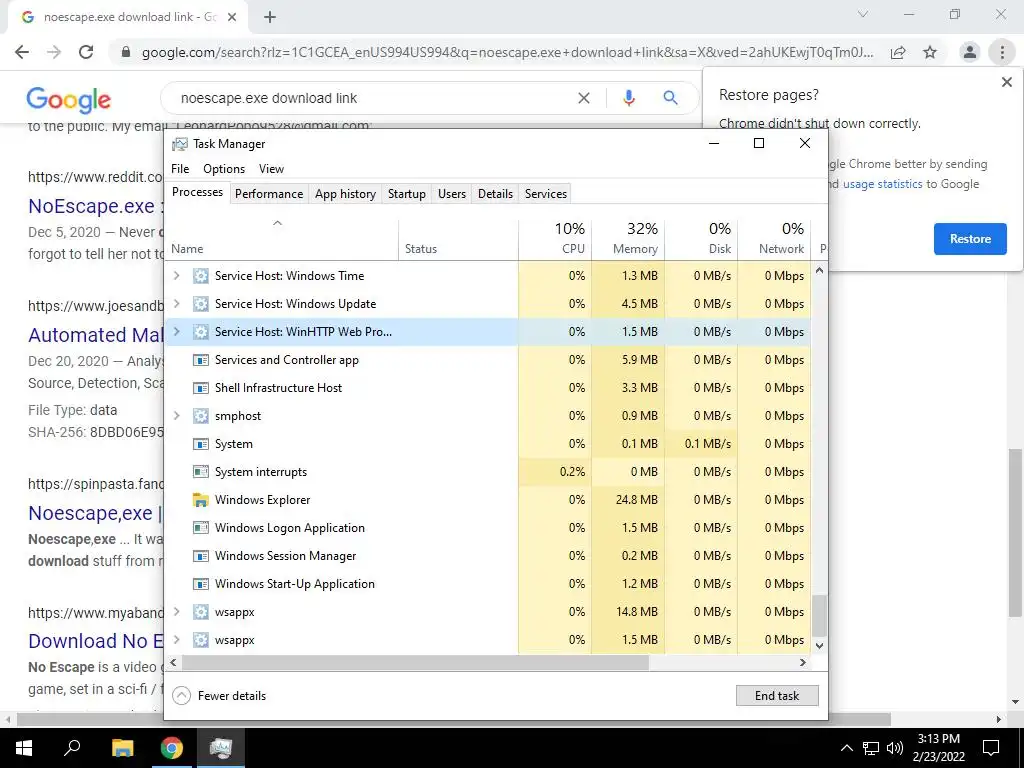Open the Chrome share page icon
This screenshot has height=768, width=1024.
tap(898, 52)
